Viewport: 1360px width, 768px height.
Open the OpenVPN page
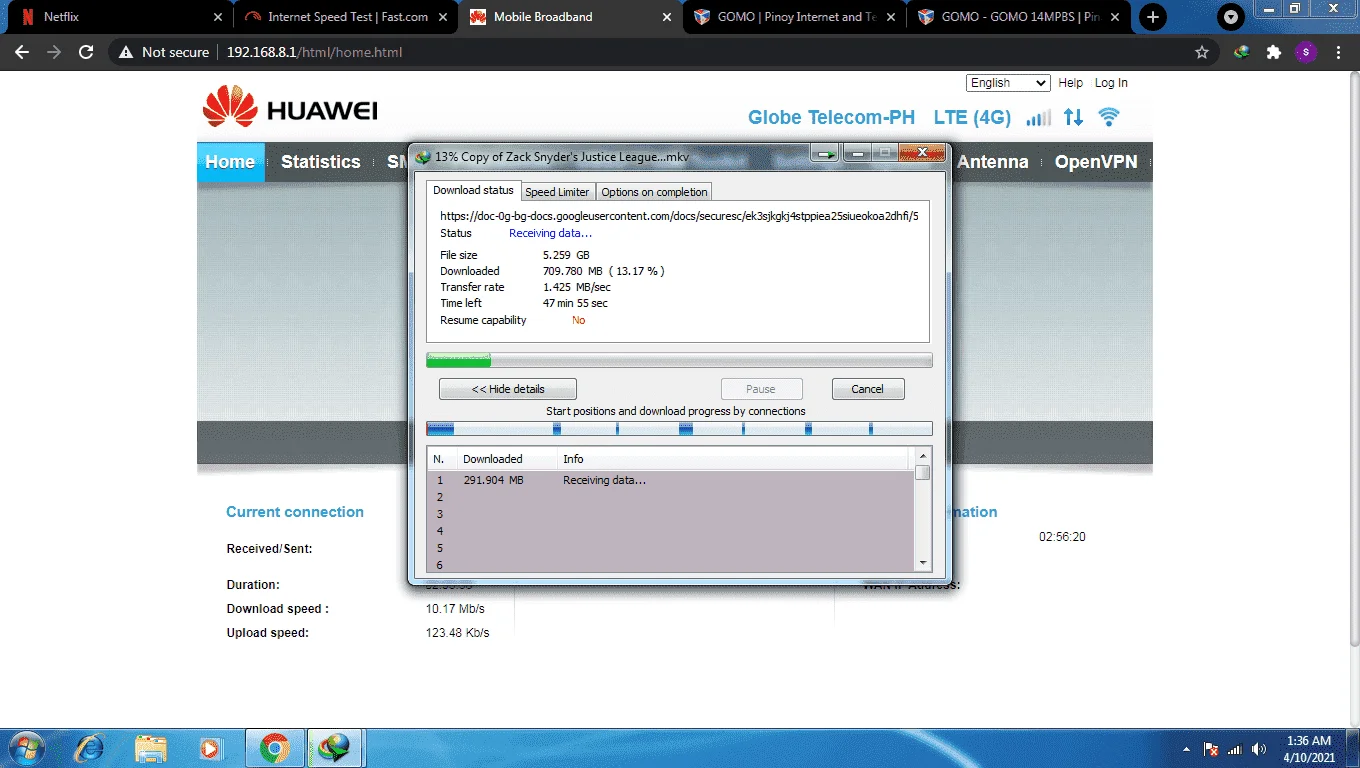tap(1096, 162)
